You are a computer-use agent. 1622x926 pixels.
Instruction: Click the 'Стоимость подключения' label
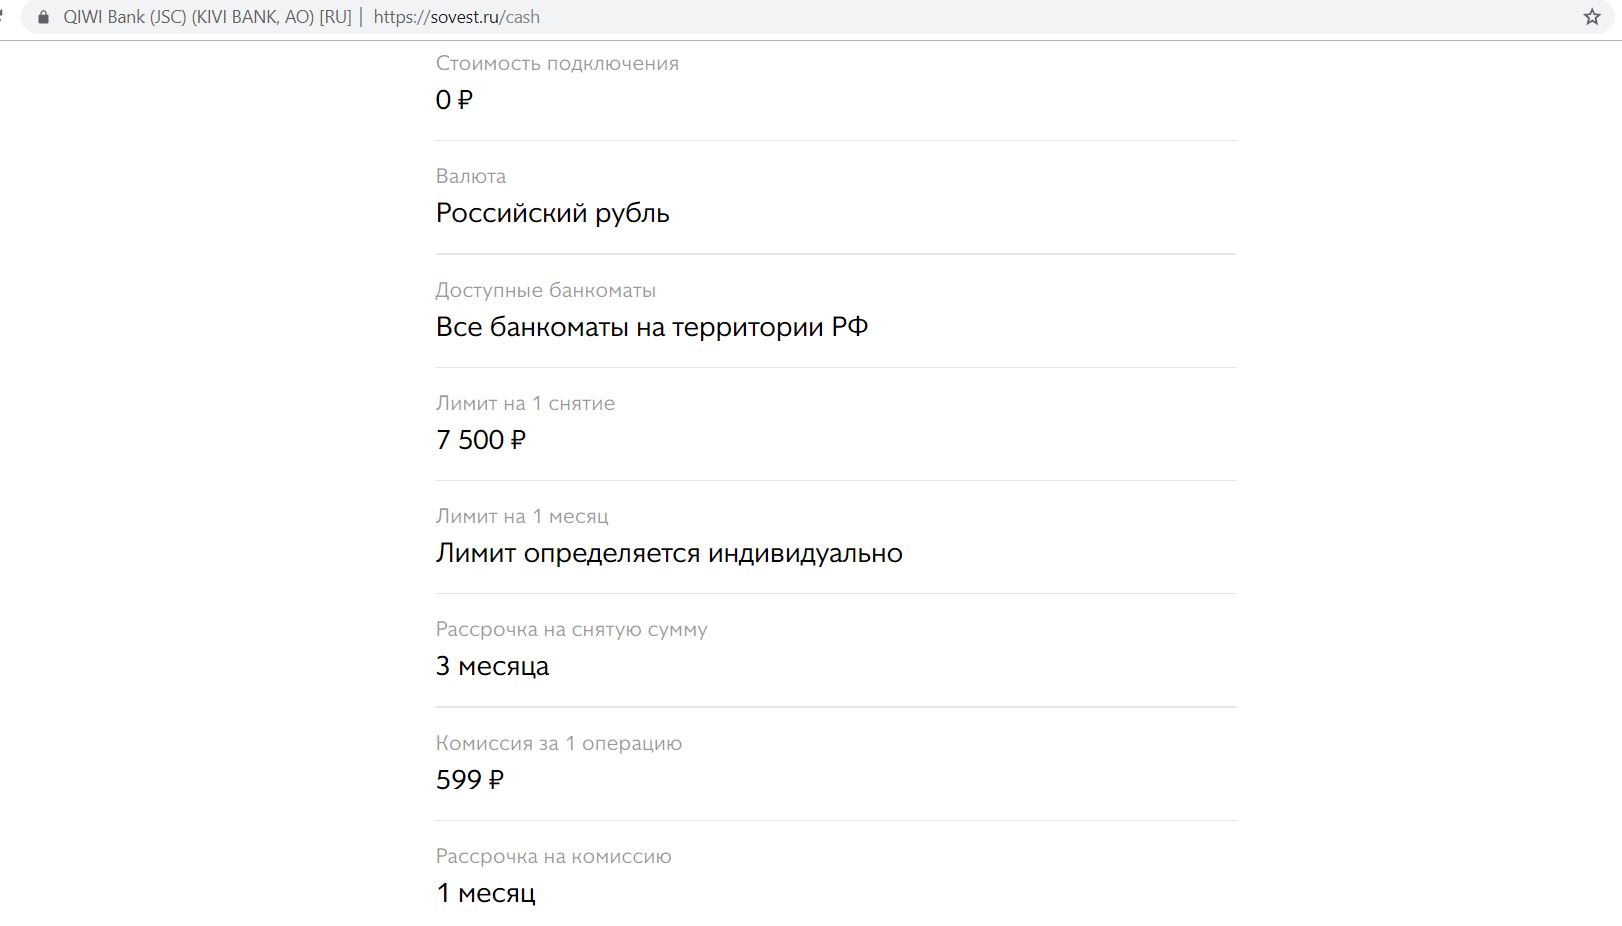(557, 63)
